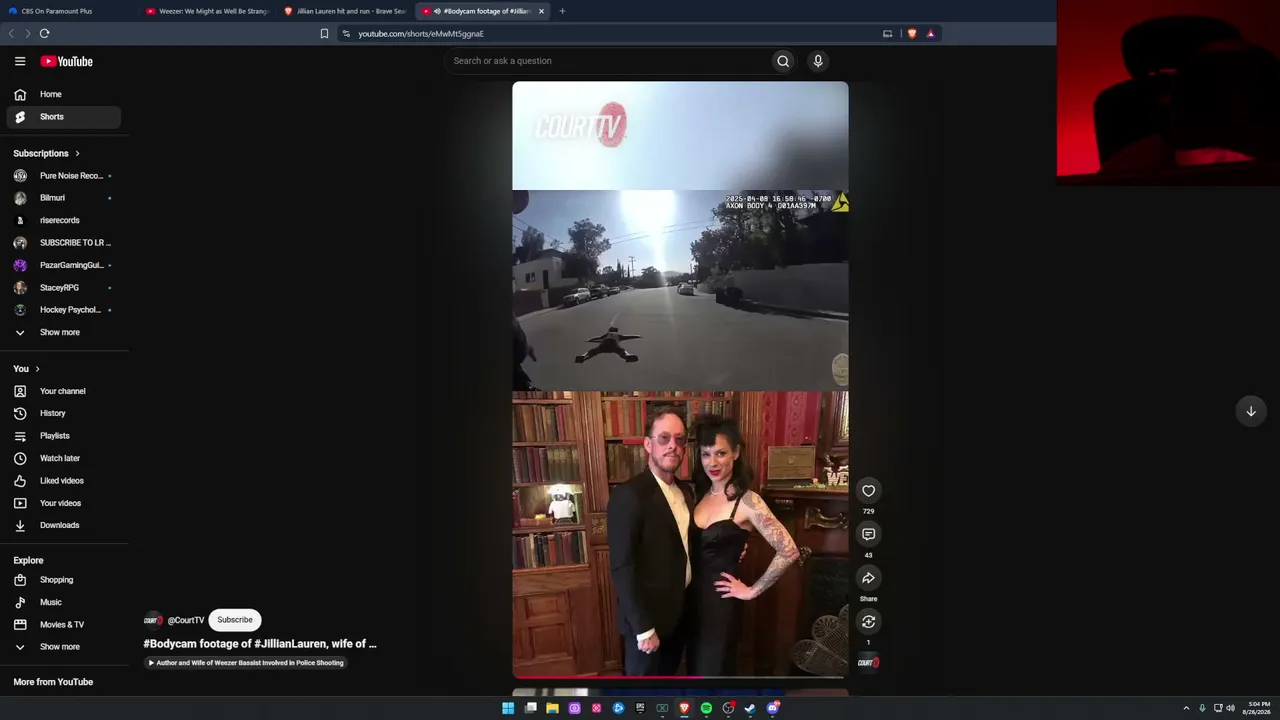Open Spotify from the taskbar
The width and height of the screenshot is (1280, 720).
[706, 708]
